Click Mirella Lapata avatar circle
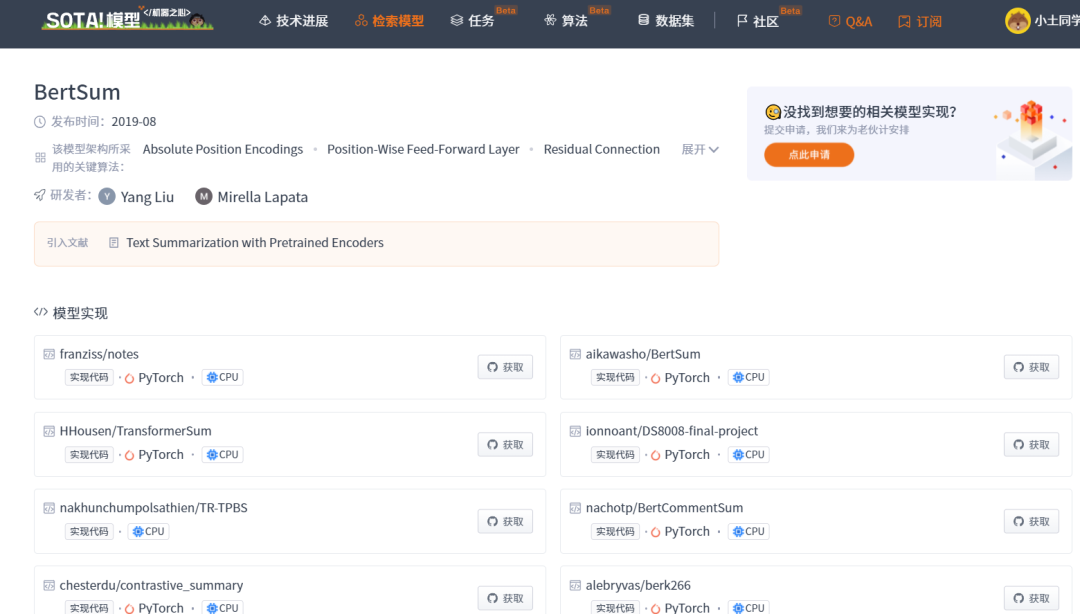The image size is (1080, 614). point(203,196)
